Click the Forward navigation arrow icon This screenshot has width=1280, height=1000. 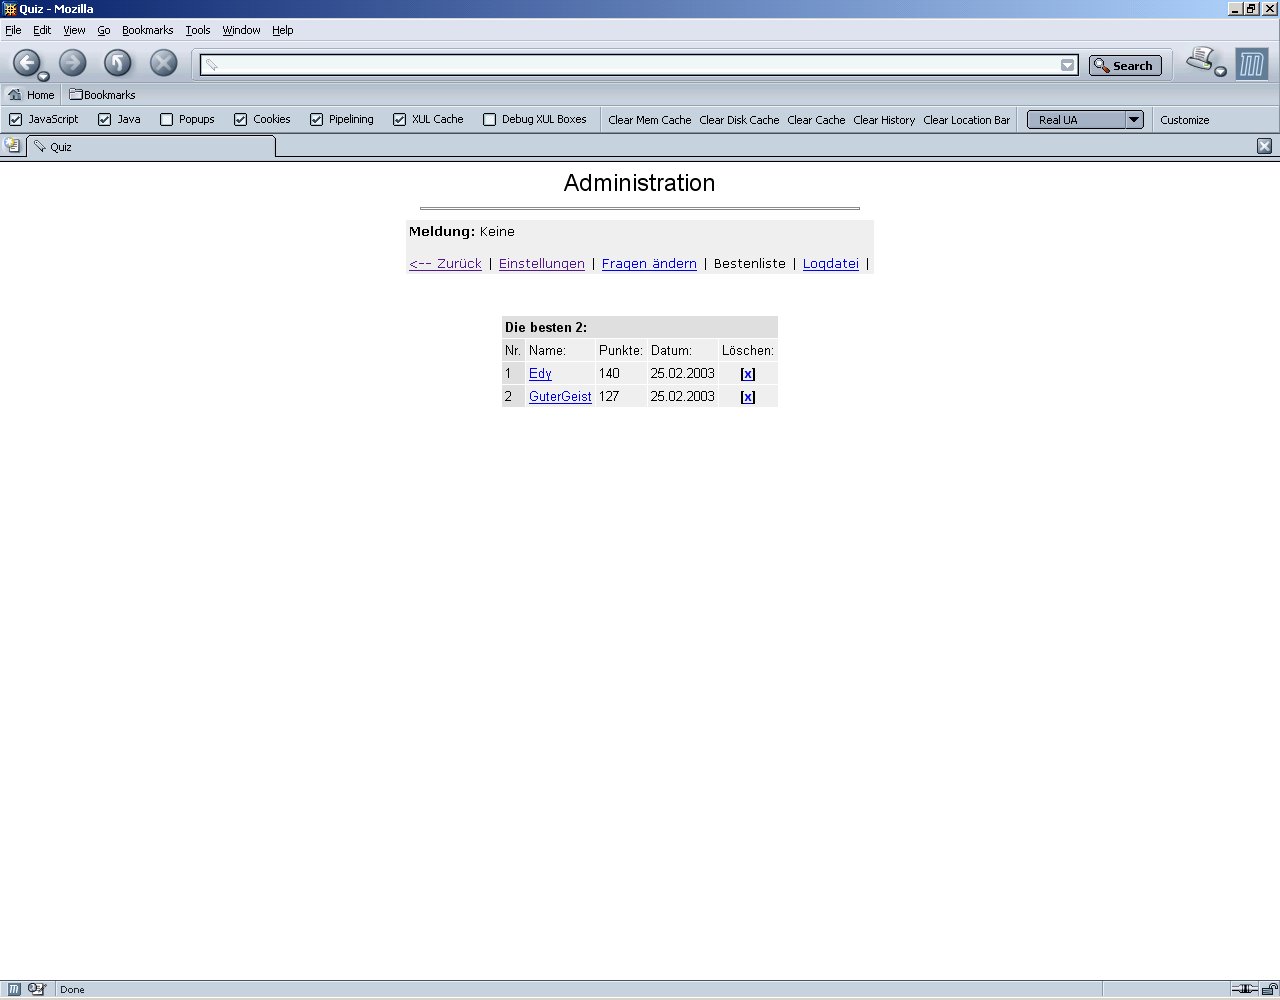click(72, 63)
